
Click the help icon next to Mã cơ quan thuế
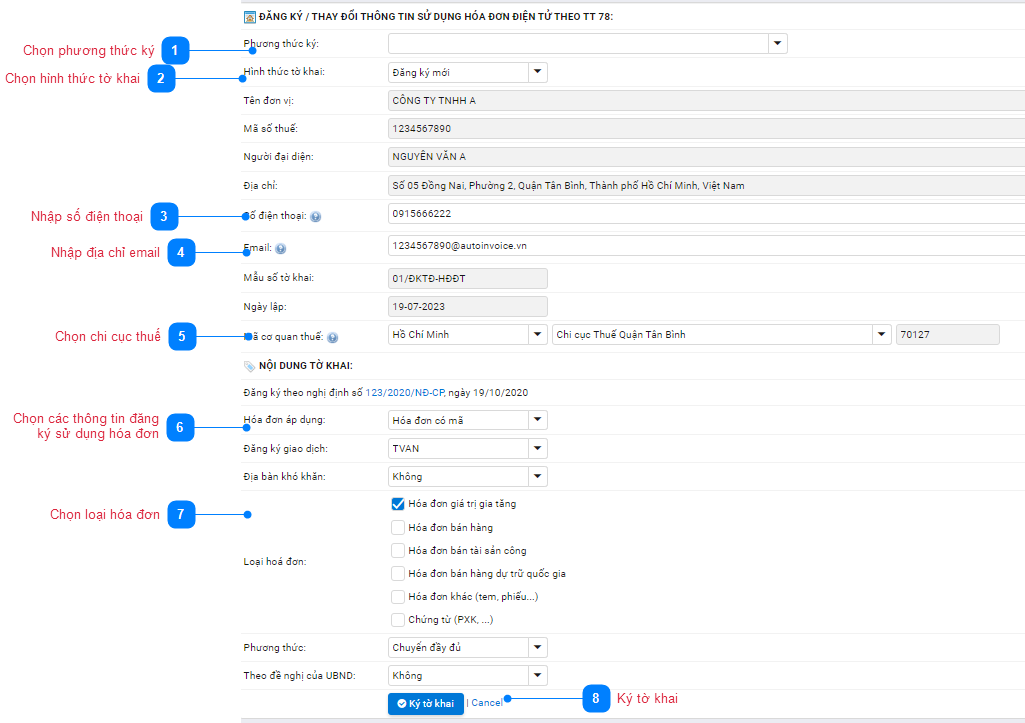(x=332, y=338)
